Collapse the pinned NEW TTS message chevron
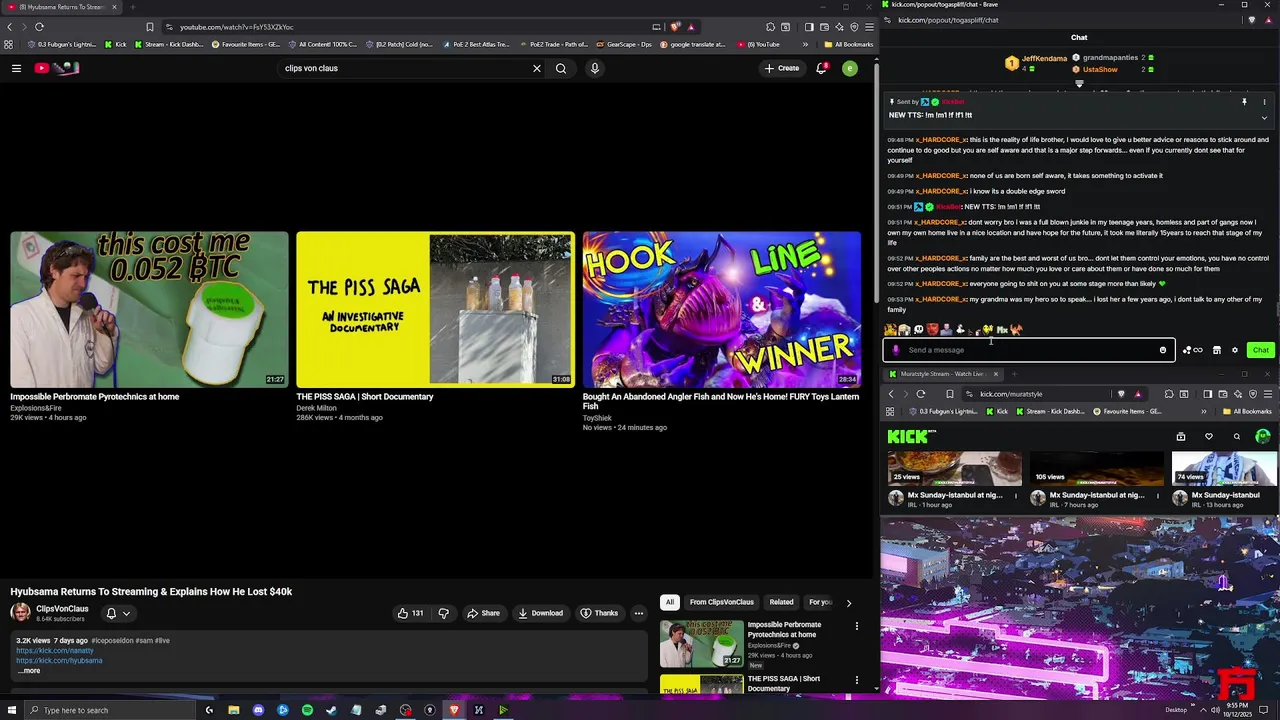 coord(1264,117)
